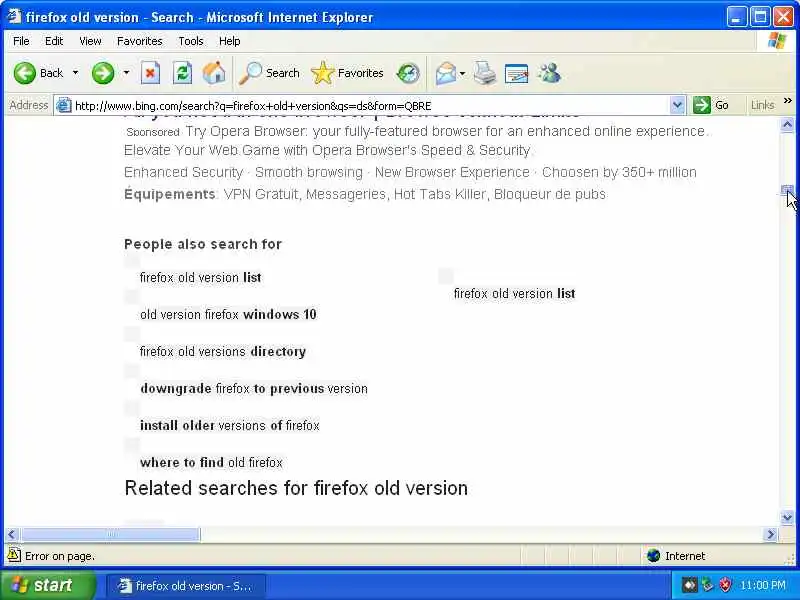Open the Tools menu
800x600 pixels.
click(191, 41)
